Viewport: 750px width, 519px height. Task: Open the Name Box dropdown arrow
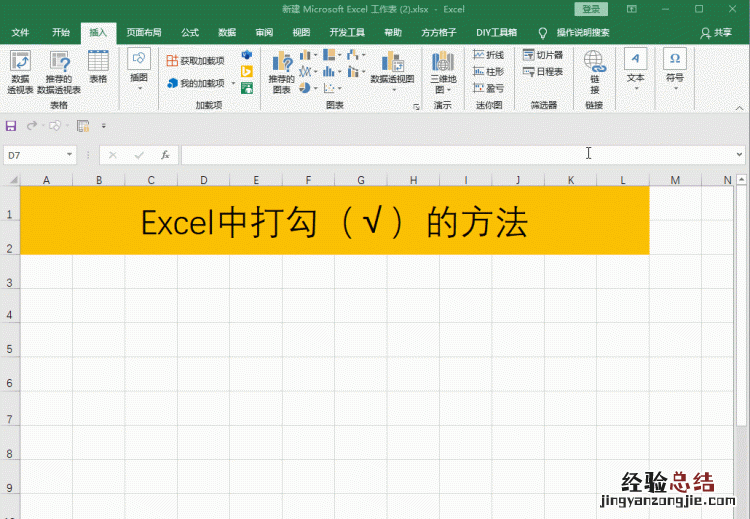click(70, 155)
